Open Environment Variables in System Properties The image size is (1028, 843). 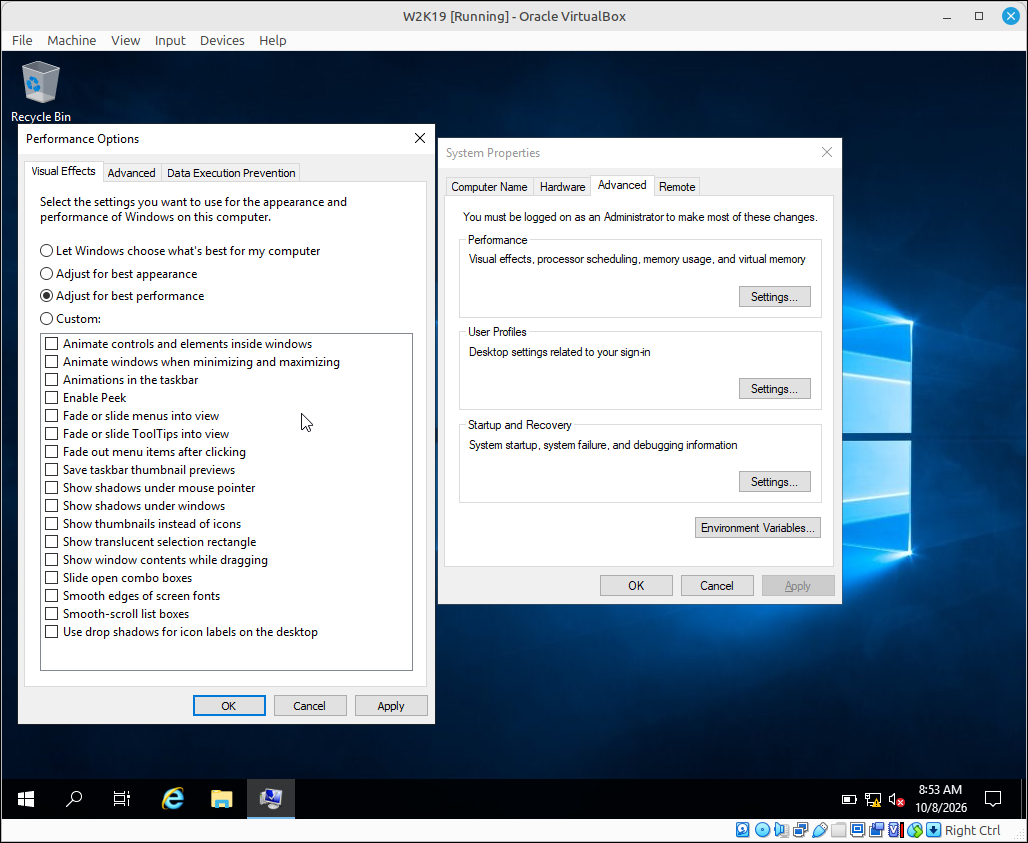757,528
